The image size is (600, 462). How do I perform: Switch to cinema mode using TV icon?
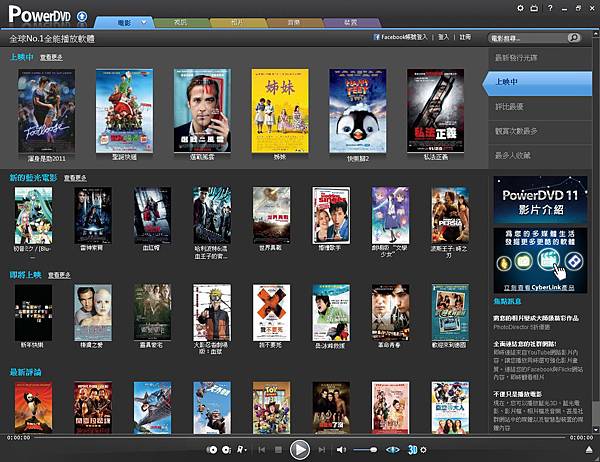click(x=534, y=8)
